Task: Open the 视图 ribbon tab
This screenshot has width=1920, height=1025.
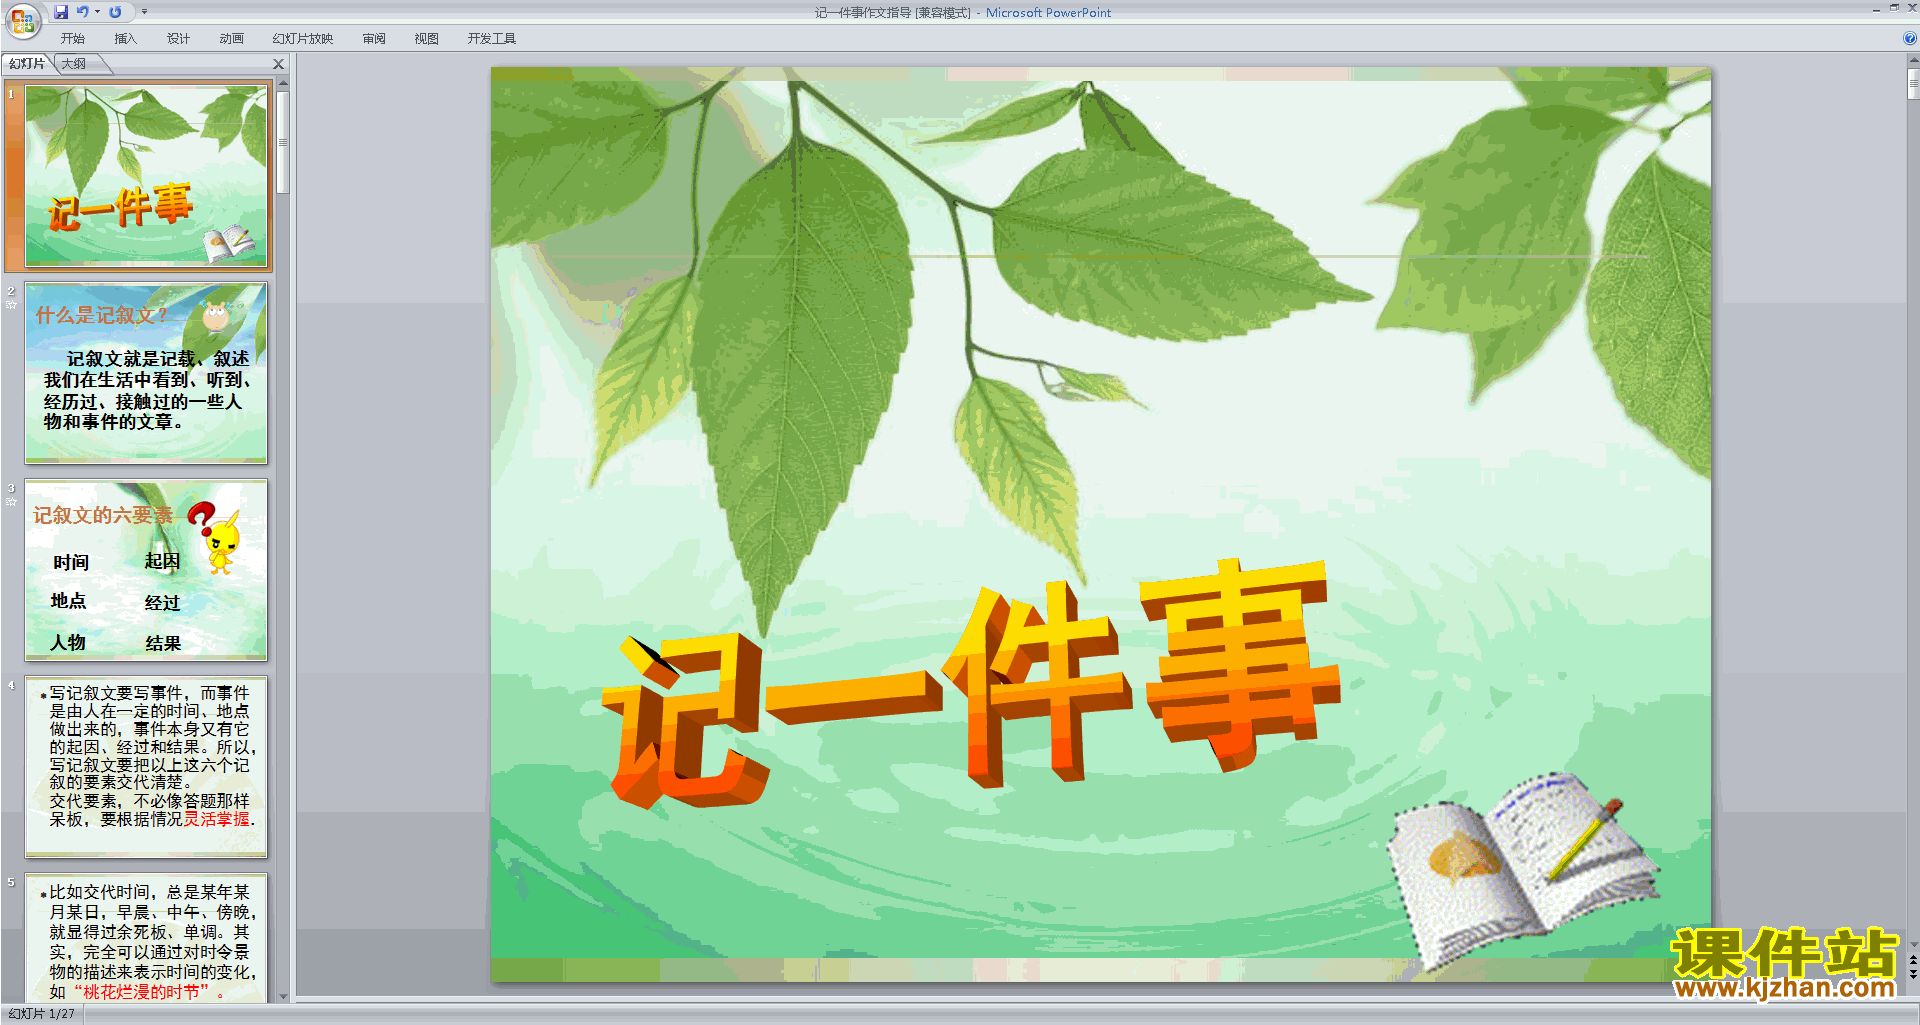Action: [427, 39]
